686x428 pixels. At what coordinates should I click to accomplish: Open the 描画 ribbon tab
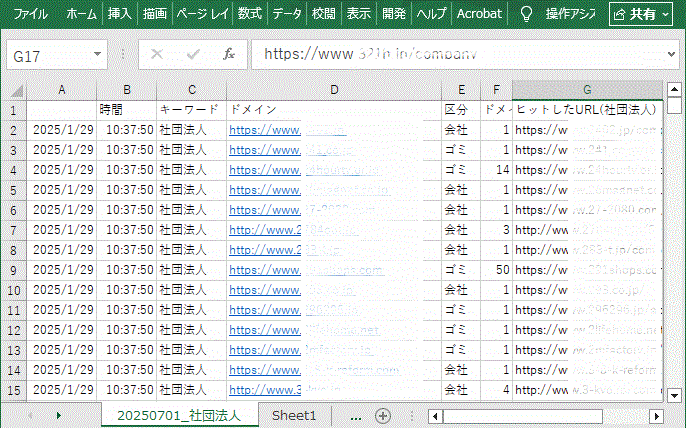click(154, 14)
